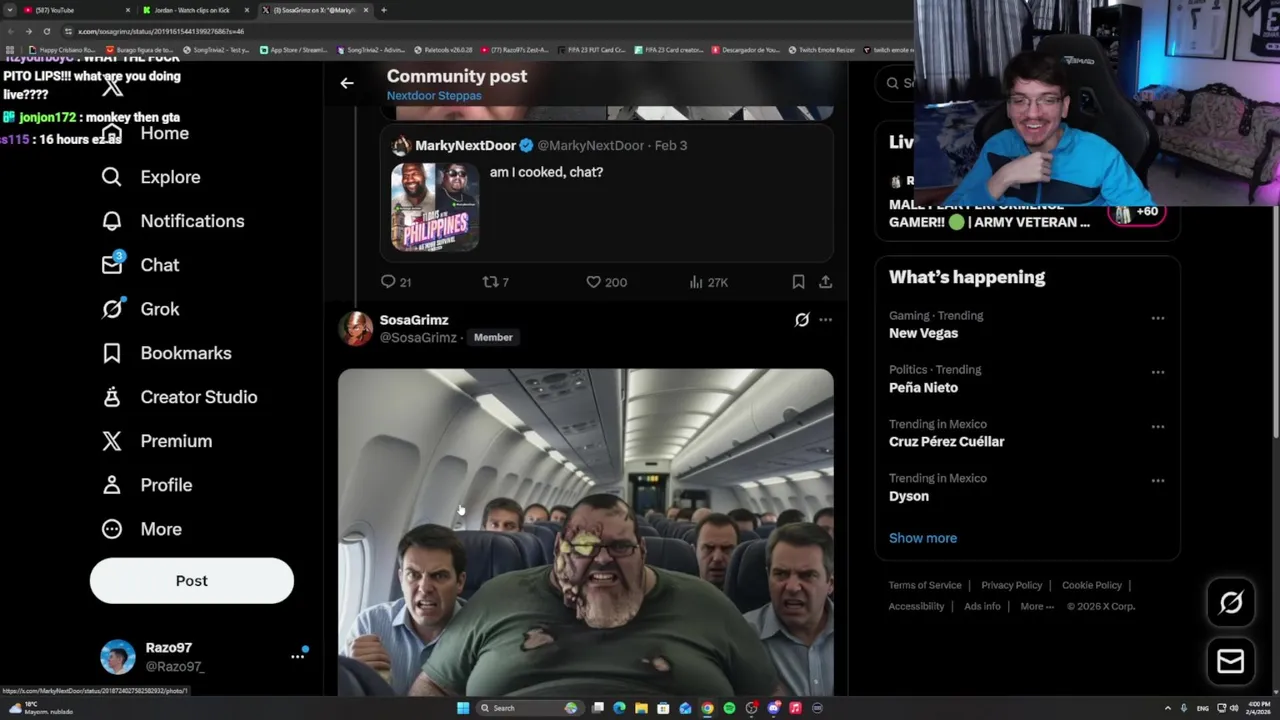Open New Vegas trending topic
1280x720 pixels.
pyautogui.click(x=923, y=333)
